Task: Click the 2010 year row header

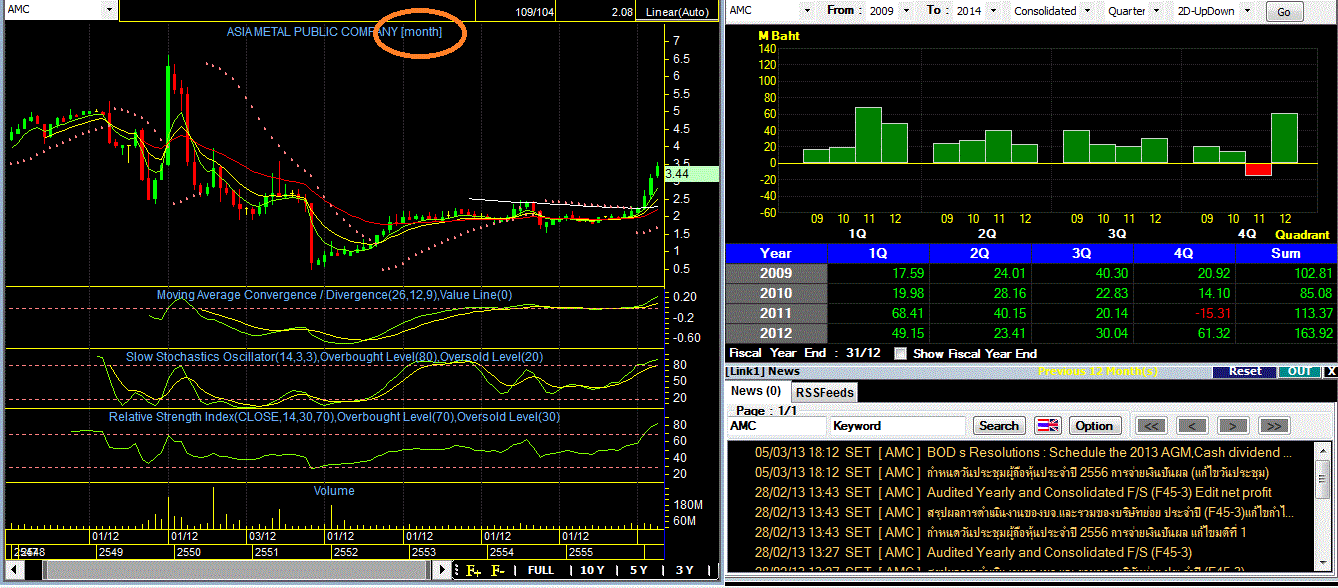Action: click(x=776, y=293)
